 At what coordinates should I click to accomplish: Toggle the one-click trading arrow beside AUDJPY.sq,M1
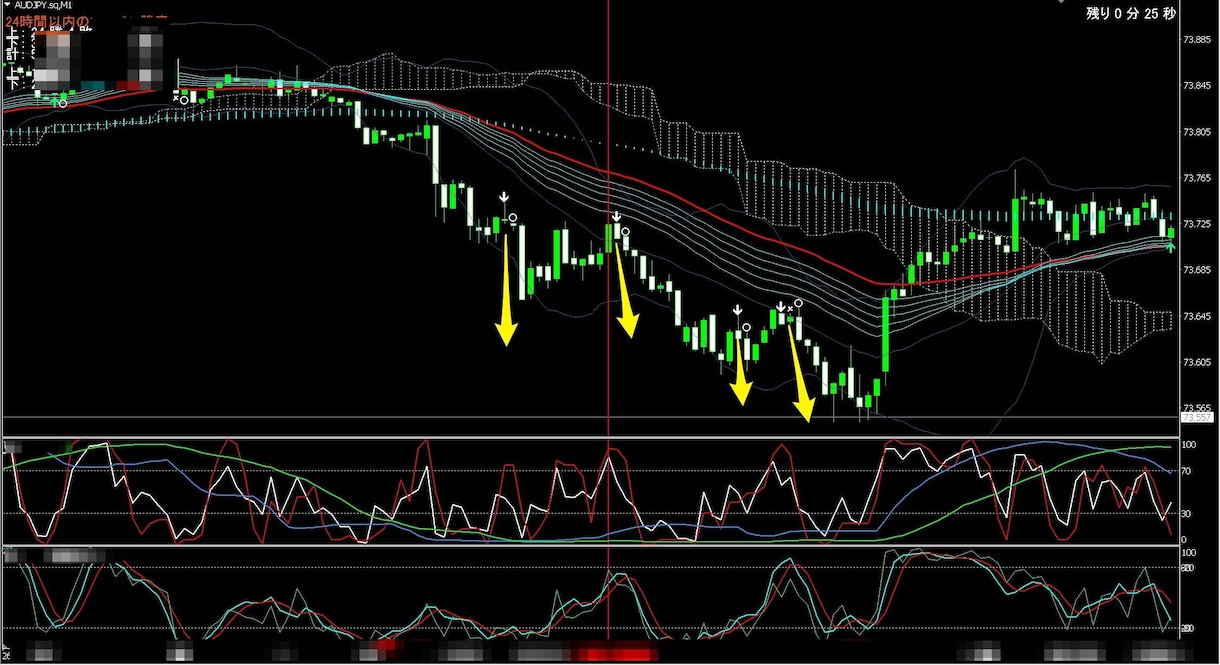point(7,5)
